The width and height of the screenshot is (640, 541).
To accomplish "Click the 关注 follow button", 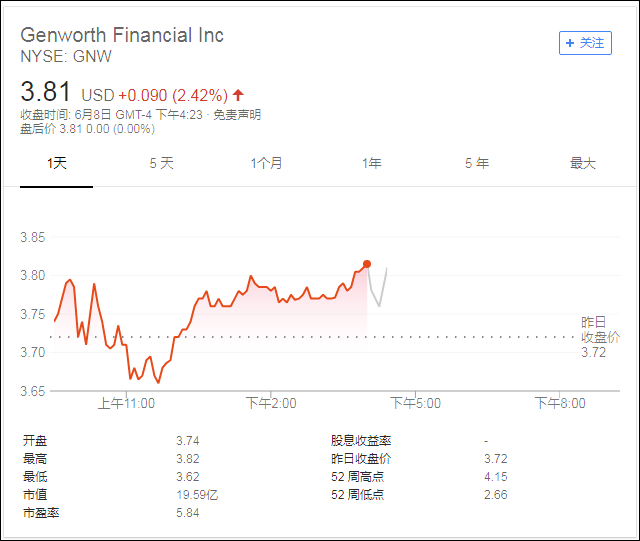I will pos(585,43).
